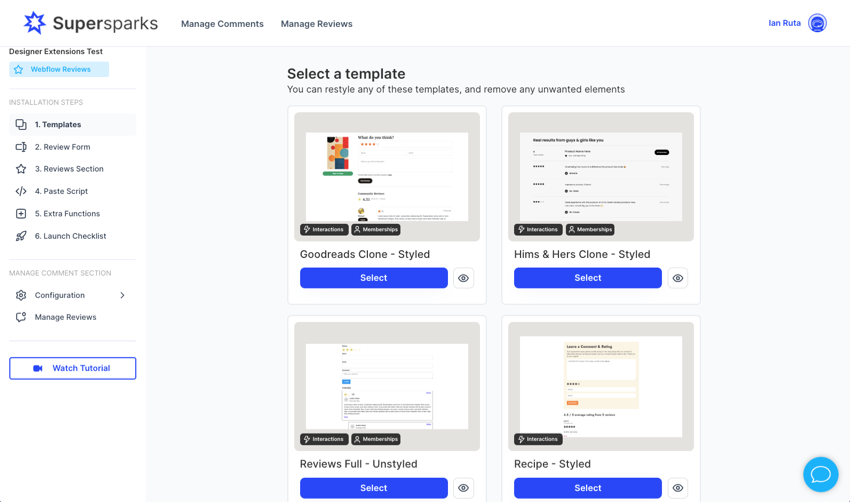Click the Reviews Full Unstyled preview thumbnail
Image resolution: width=850 pixels, height=502 pixels.
pos(387,387)
